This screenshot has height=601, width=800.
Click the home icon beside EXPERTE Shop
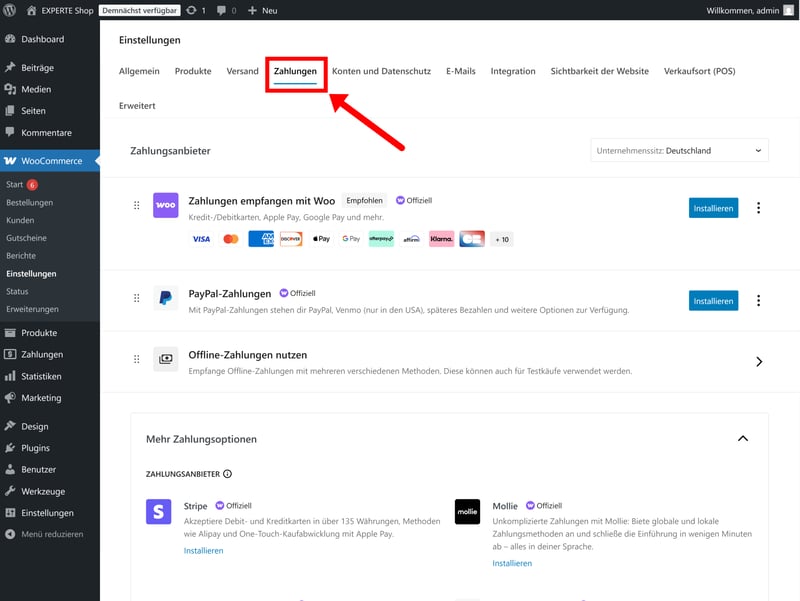[32, 10]
